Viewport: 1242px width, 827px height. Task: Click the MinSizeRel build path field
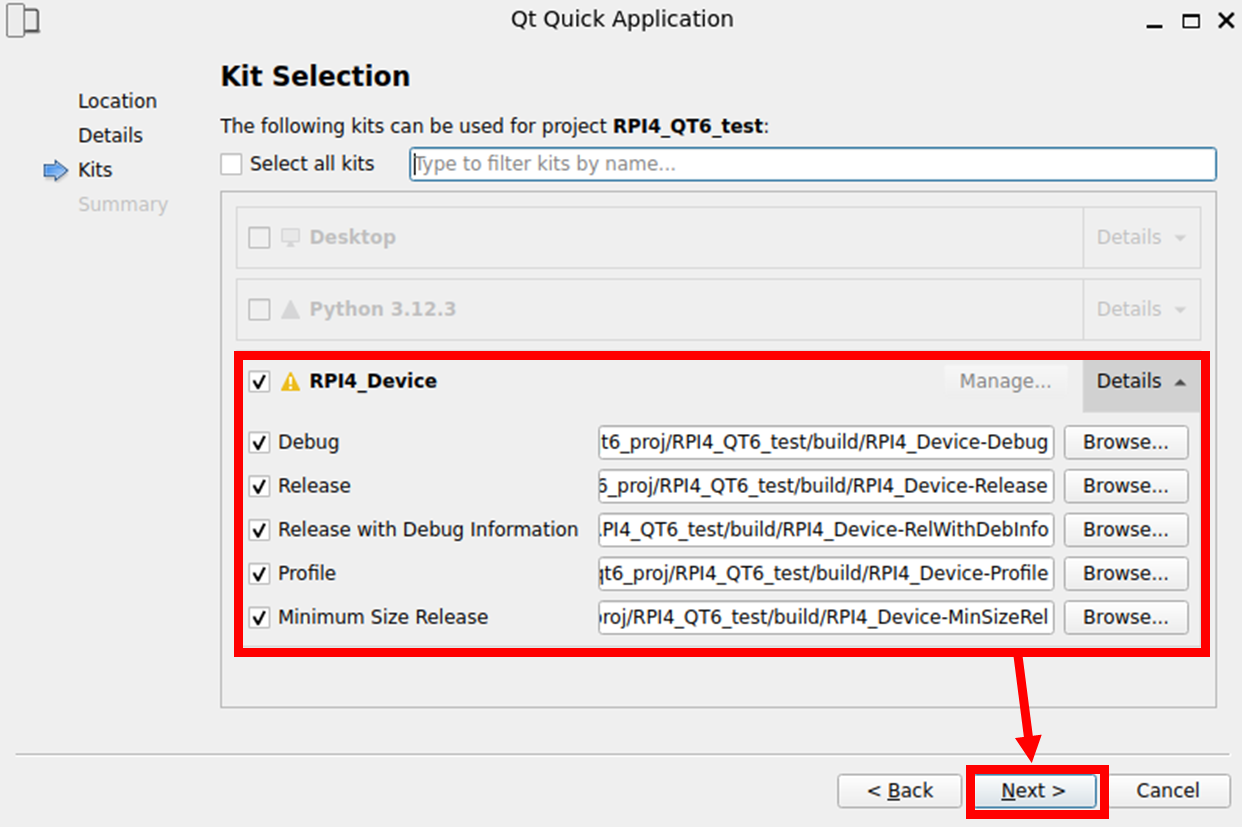coord(826,618)
